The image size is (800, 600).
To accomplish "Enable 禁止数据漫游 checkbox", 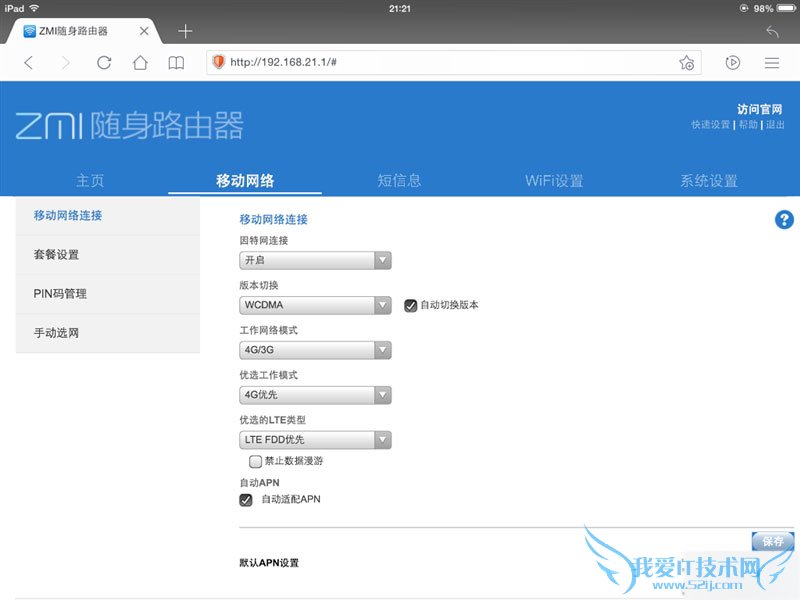I will pos(255,461).
